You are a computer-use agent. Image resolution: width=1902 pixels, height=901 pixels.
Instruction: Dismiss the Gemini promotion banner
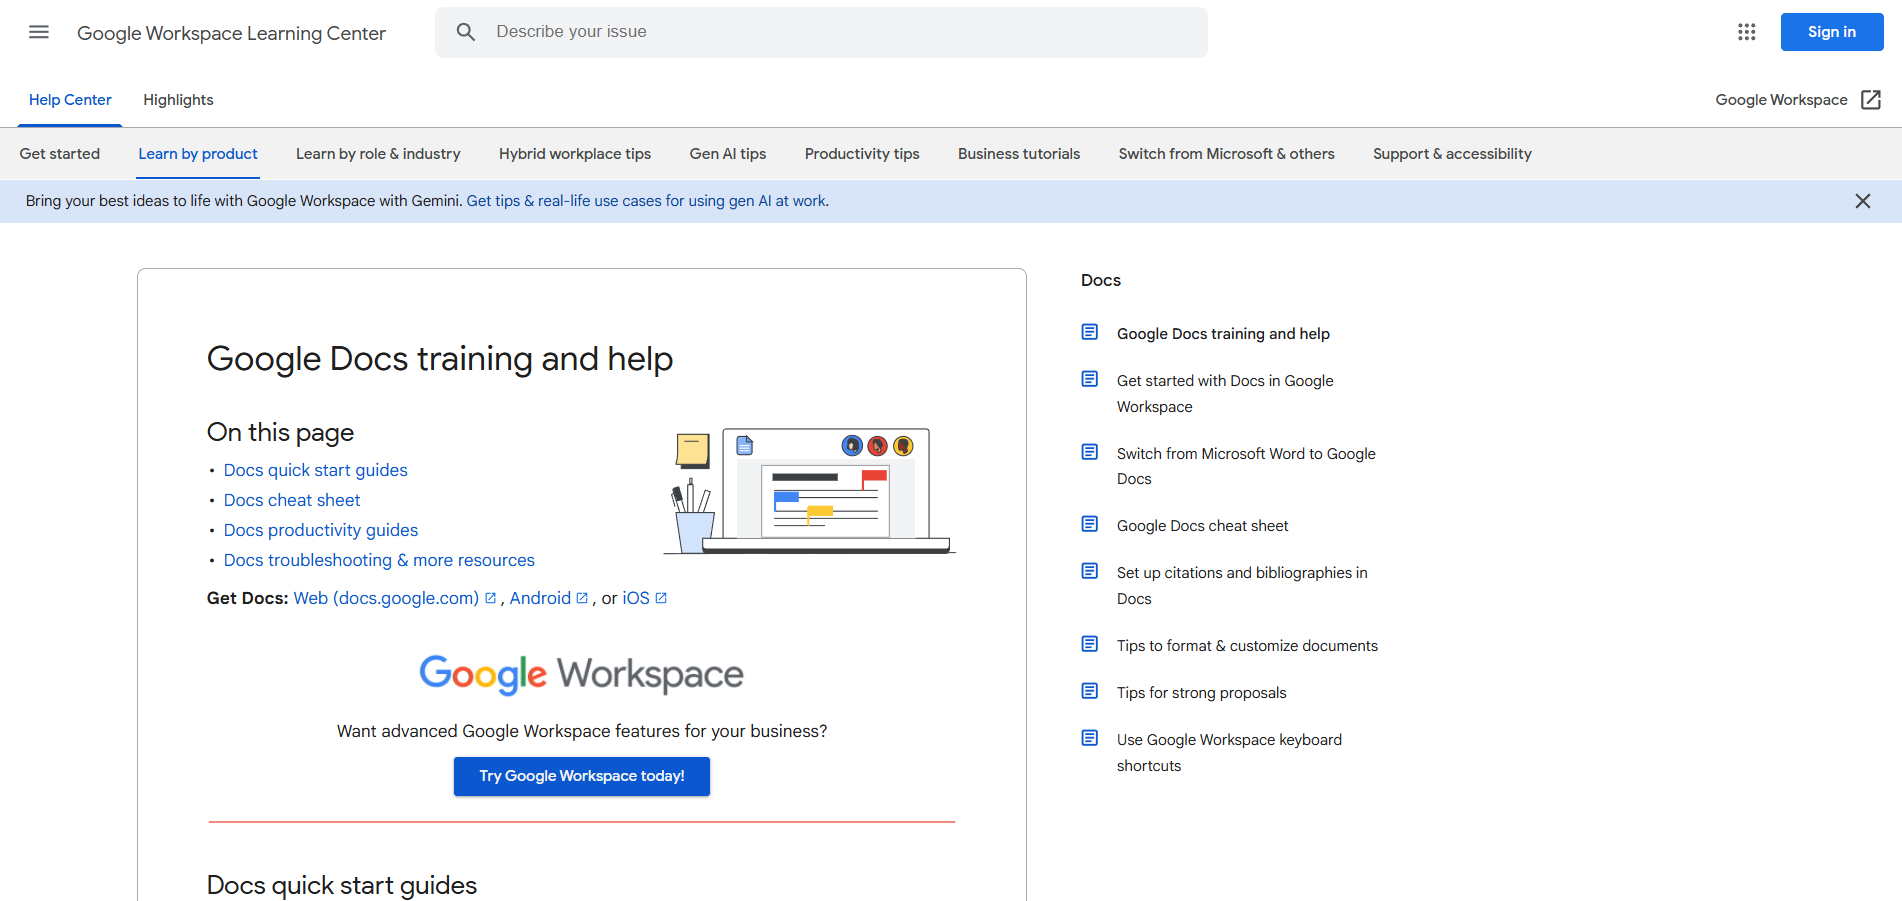[x=1863, y=201]
